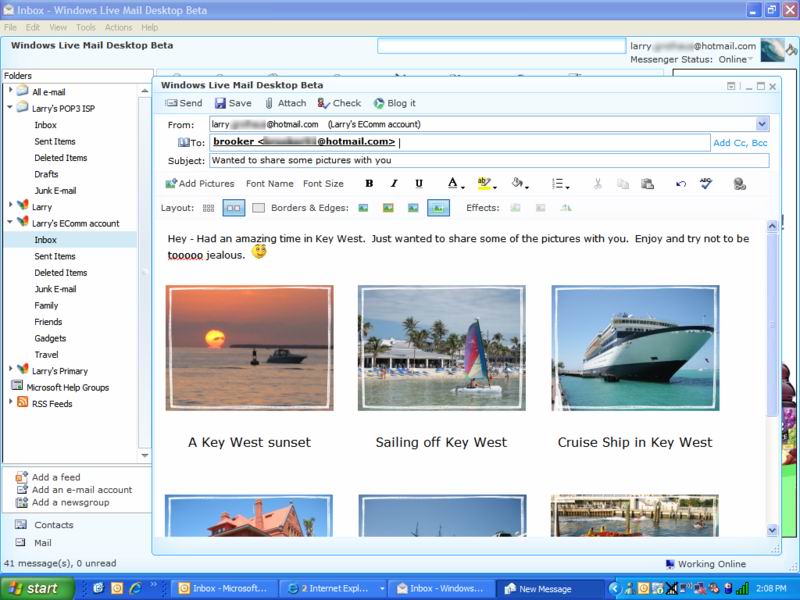
Task: Select the small-grid photo layout
Action: pos(209,208)
